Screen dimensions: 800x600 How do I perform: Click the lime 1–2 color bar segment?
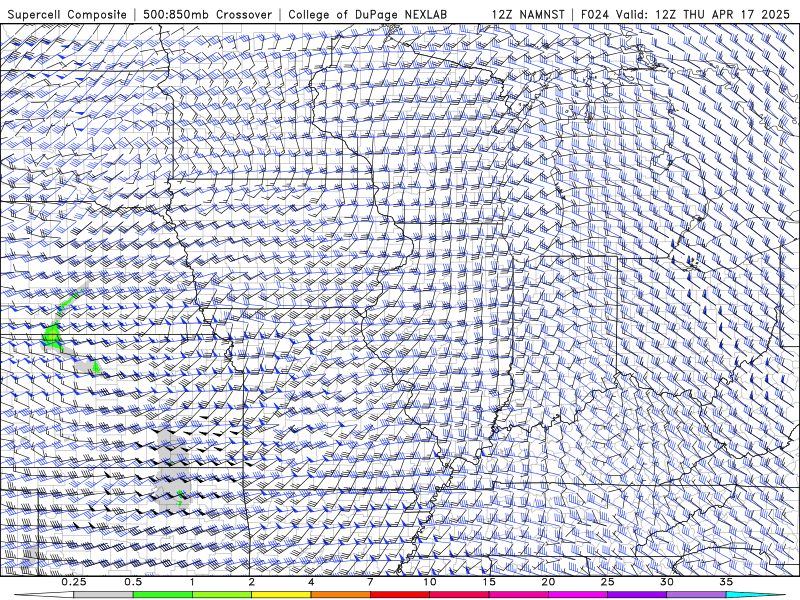coord(222,595)
